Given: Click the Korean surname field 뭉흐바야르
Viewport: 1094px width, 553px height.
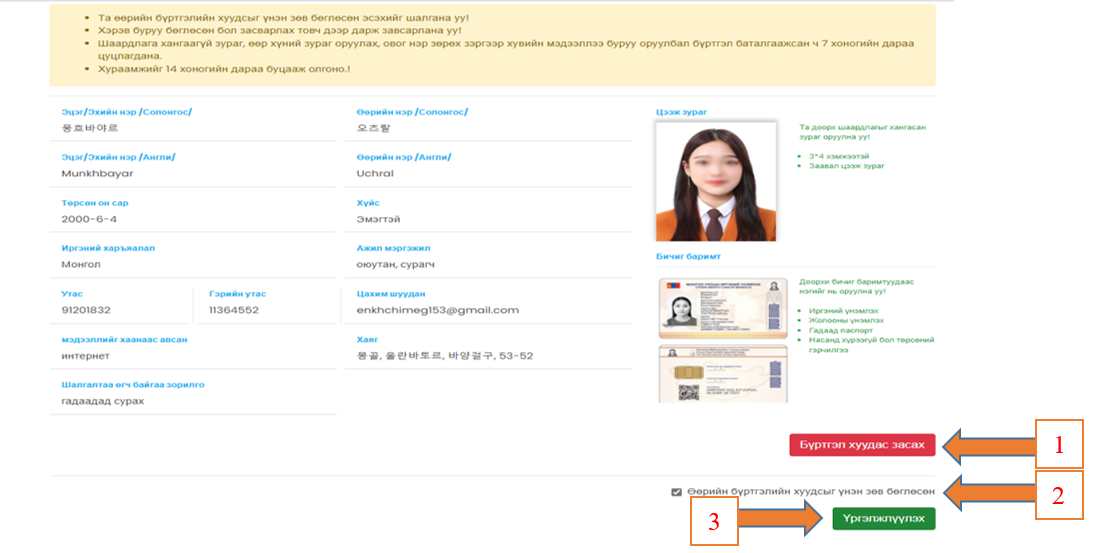Looking at the screenshot, I should pos(90,128).
